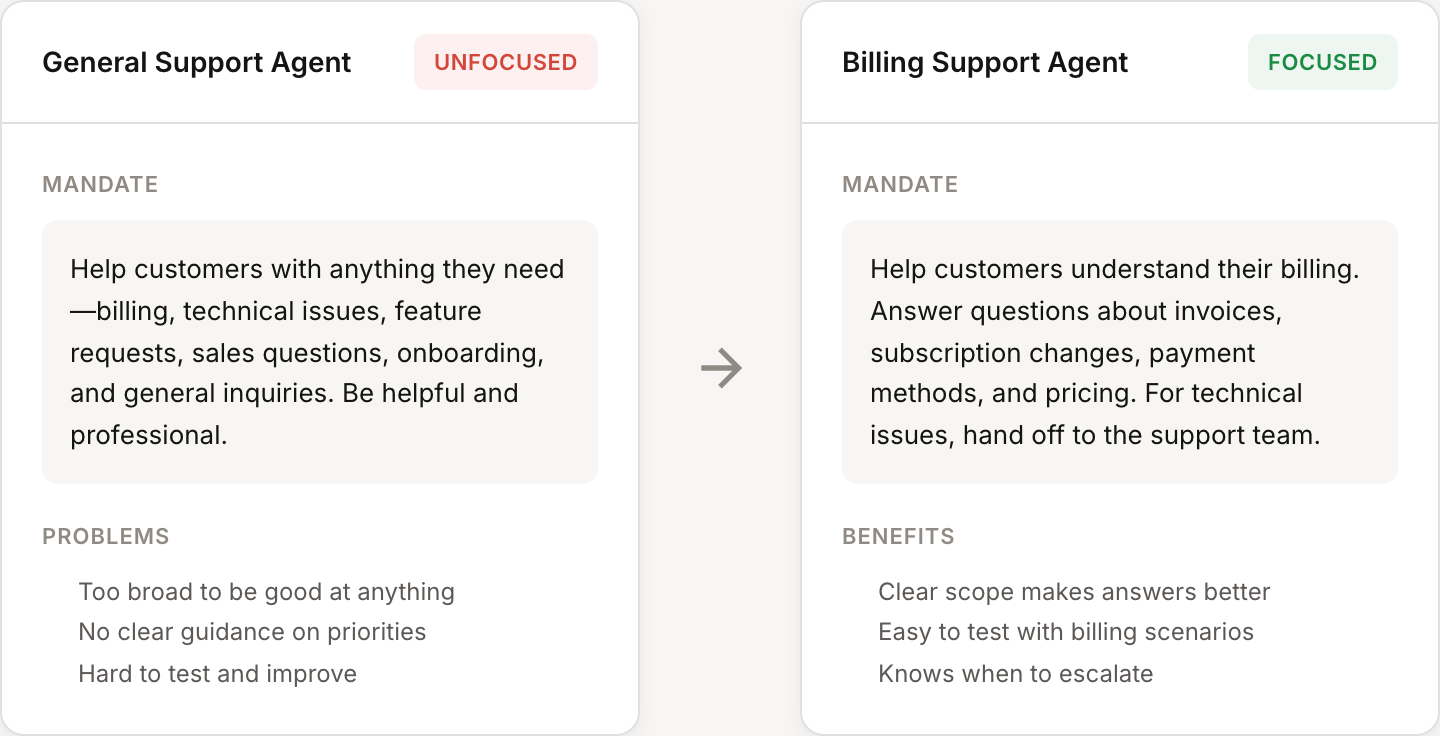Click the FOCUSED green badge
1440x736 pixels.
click(x=1322, y=62)
